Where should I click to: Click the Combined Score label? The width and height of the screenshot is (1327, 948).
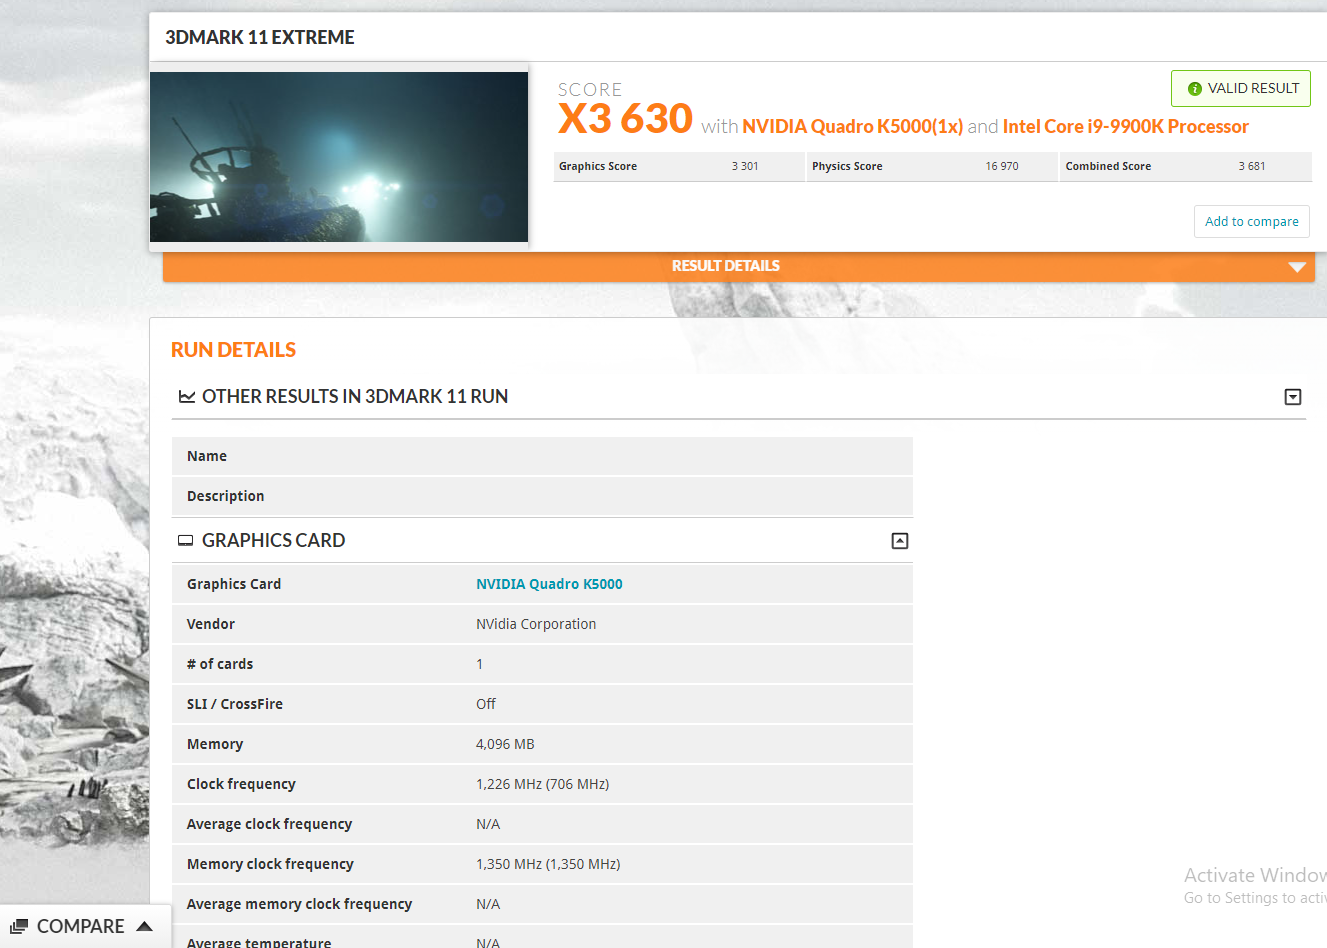tap(1108, 167)
